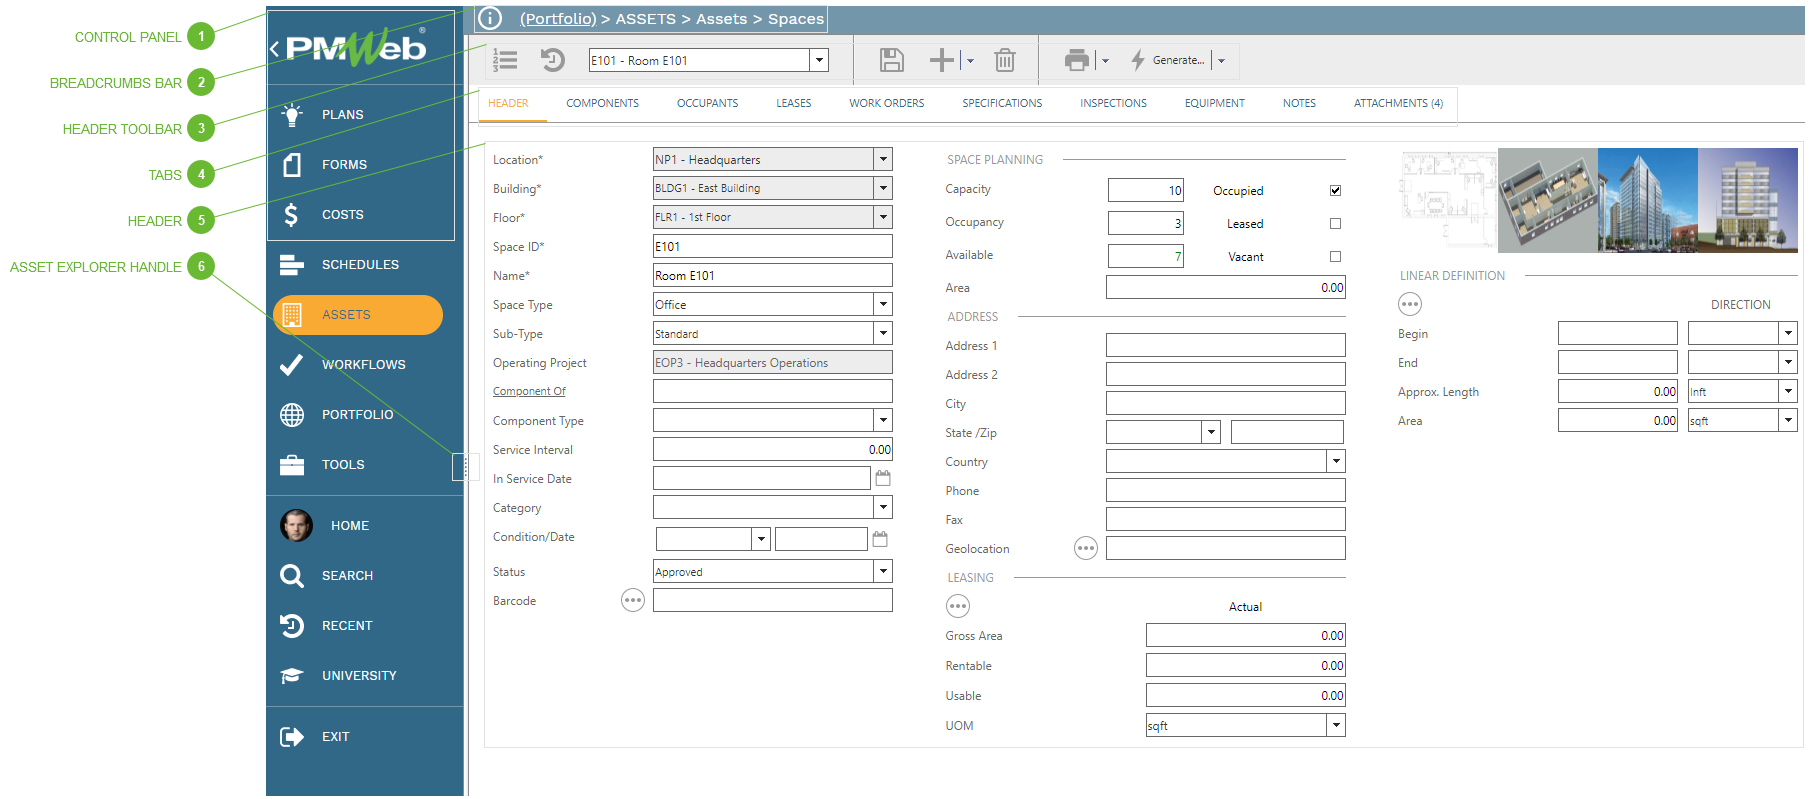1809x799 pixels.
Task: Enable the Leased checkbox
Action: [1335, 224]
